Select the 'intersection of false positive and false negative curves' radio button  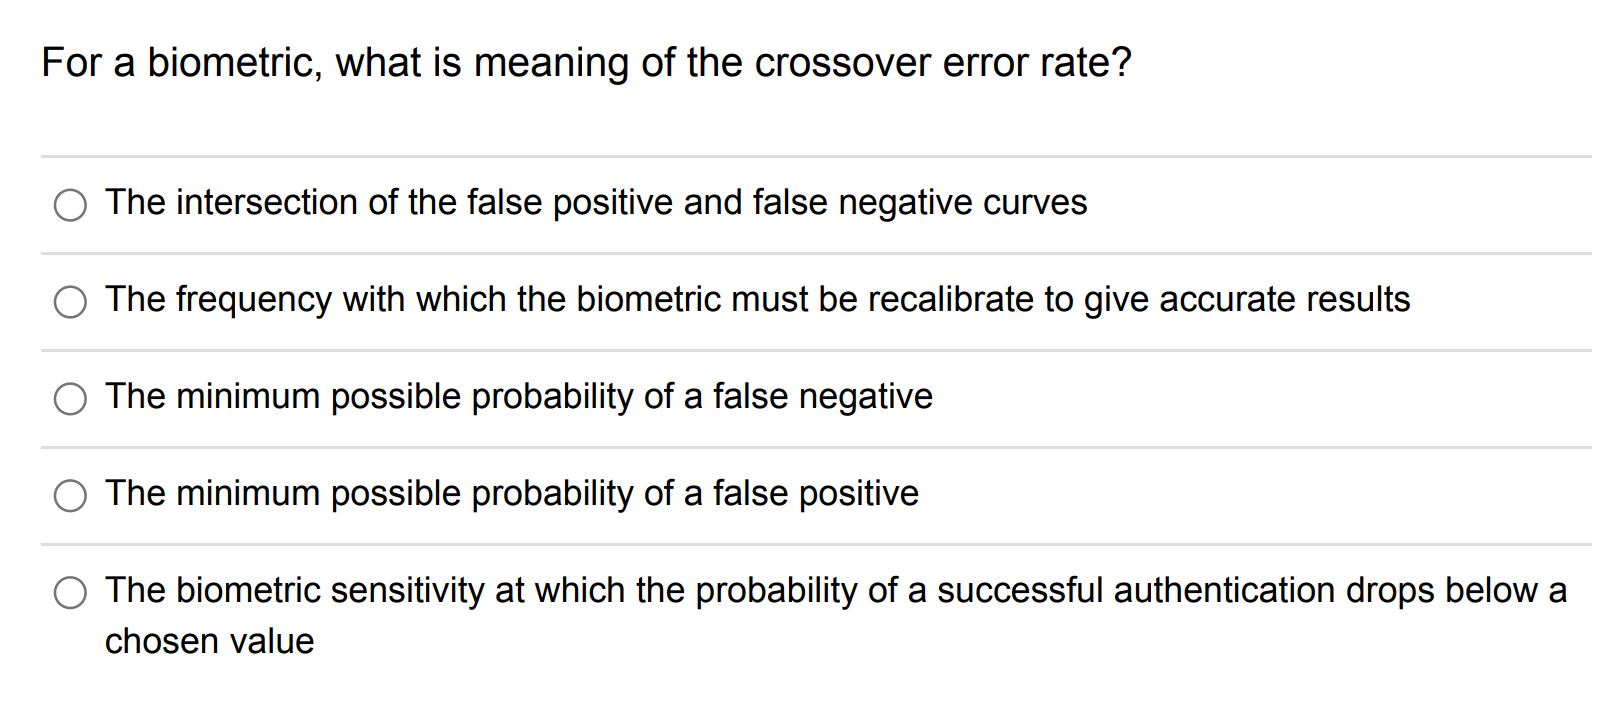pos(70,205)
